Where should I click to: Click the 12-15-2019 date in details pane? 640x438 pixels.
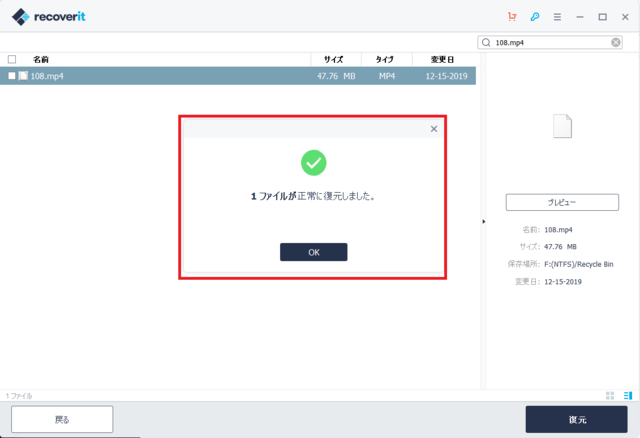[563, 282]
